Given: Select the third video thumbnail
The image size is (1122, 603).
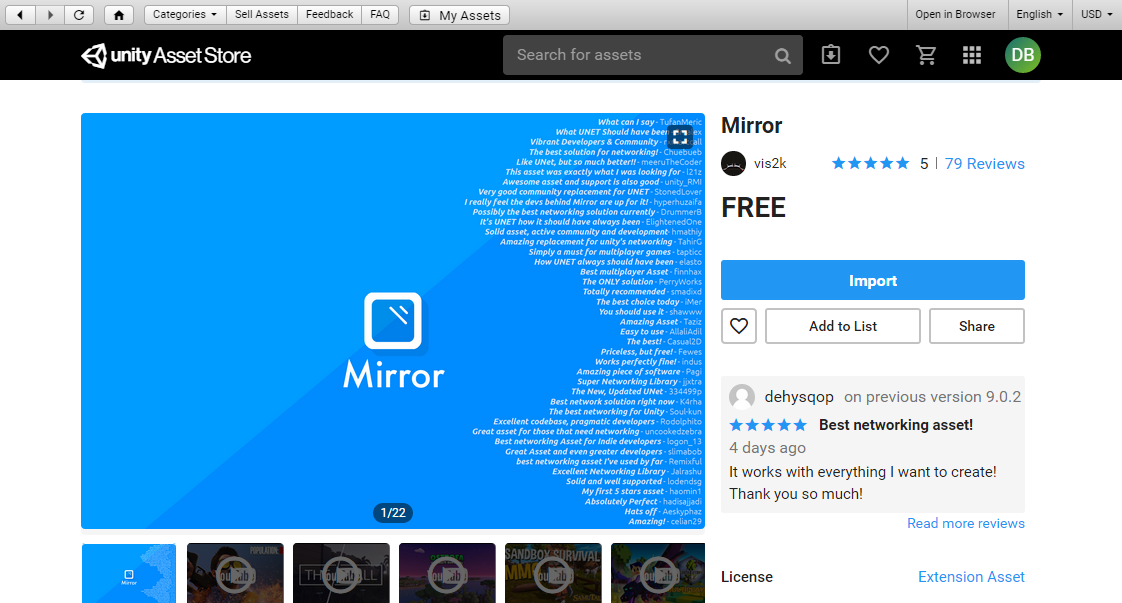Looking at the screenshot, I should (x=341, y=573).
